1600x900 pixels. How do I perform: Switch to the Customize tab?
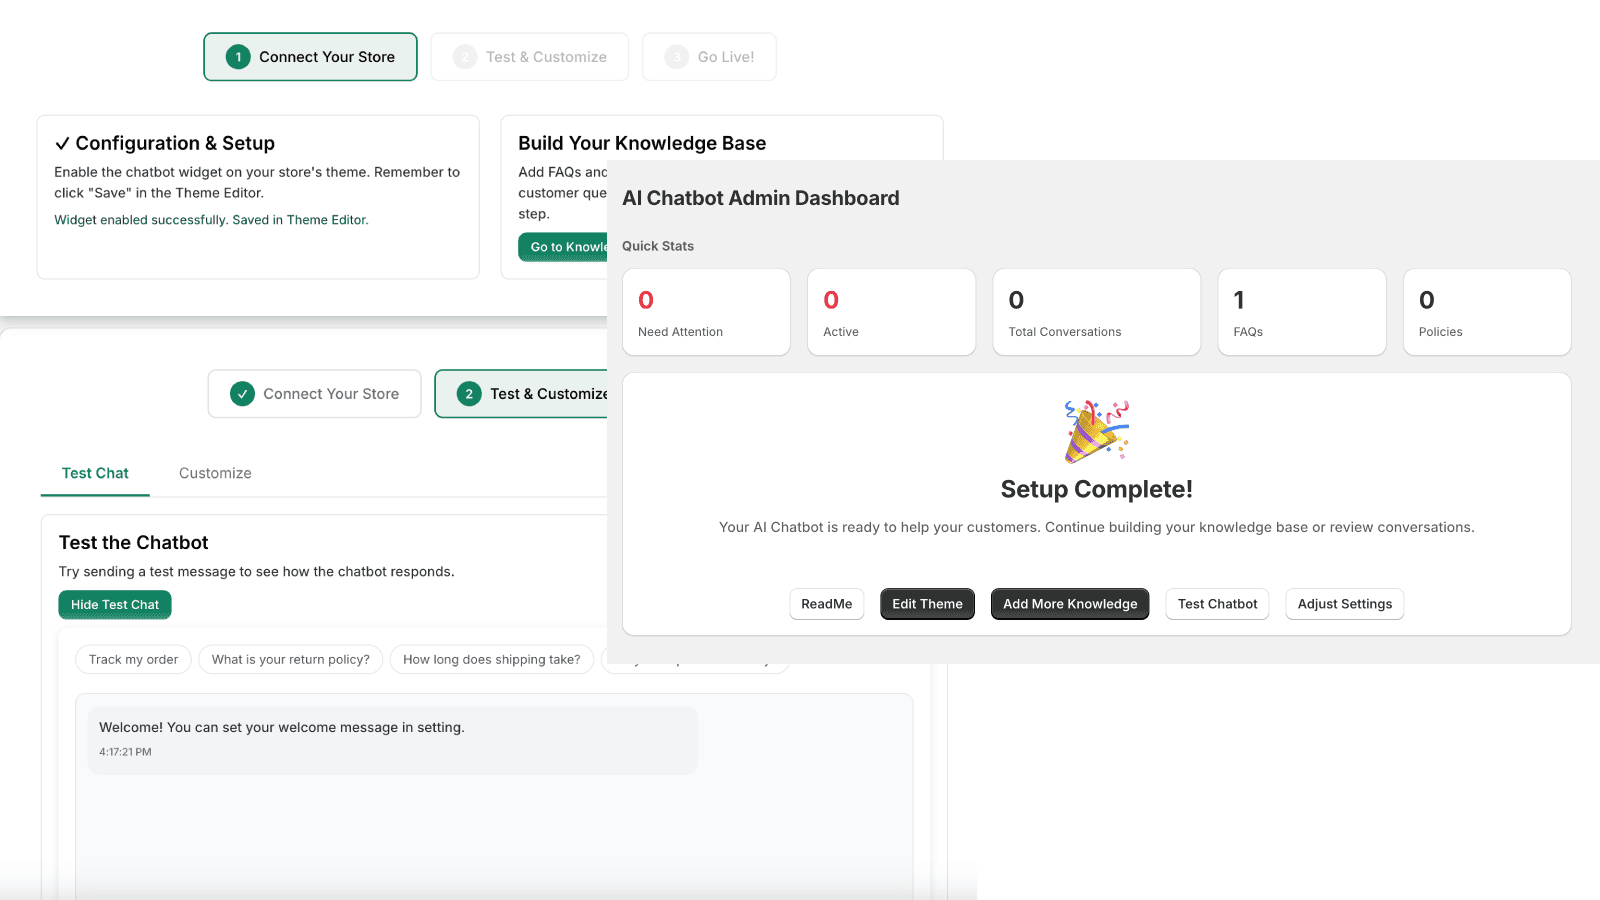tap(214, 473)
